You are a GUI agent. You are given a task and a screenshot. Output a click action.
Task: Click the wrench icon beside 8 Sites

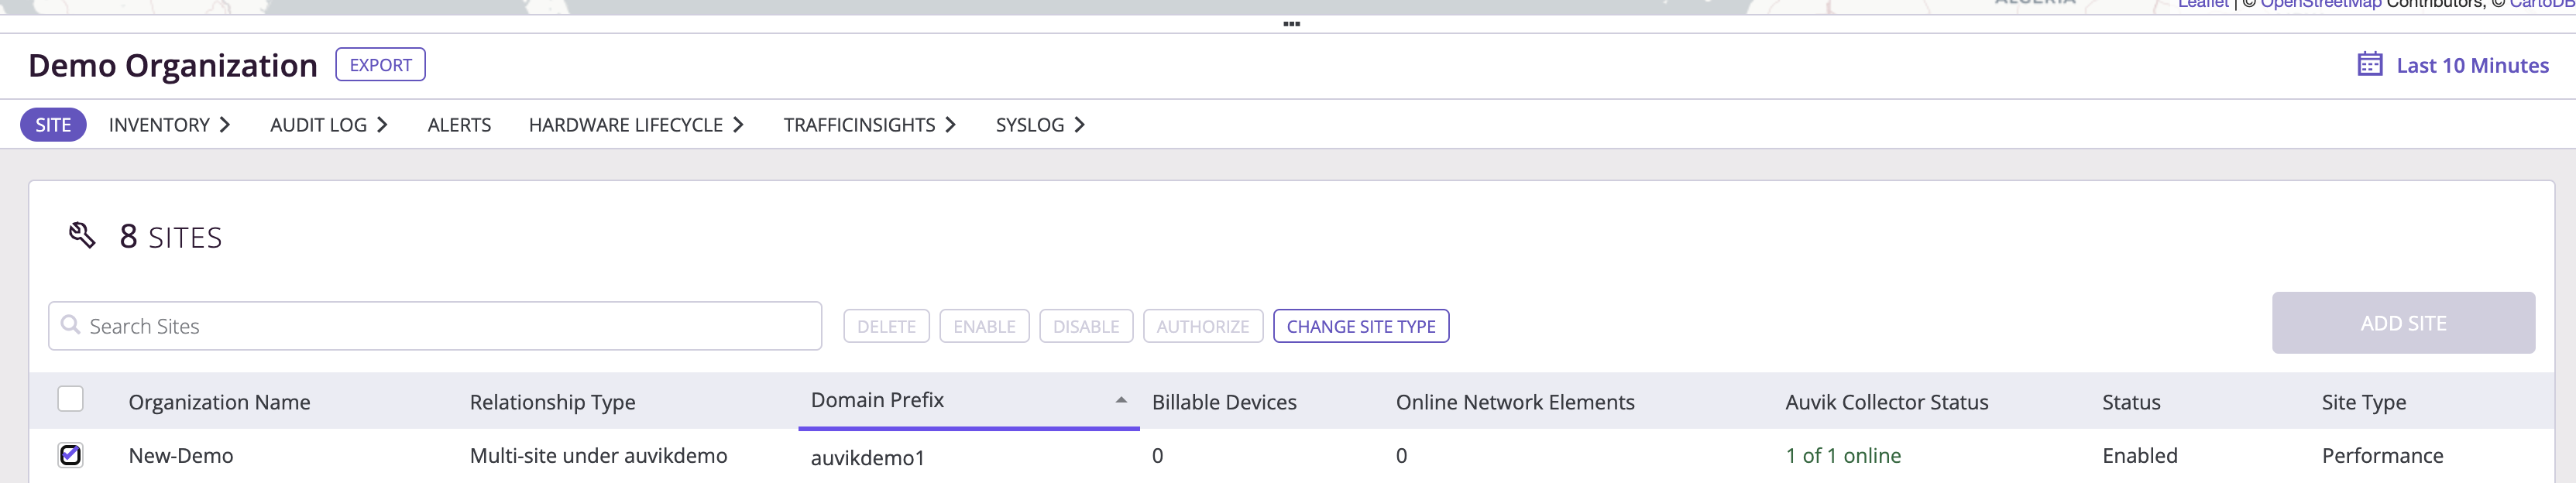click(x=82, y=236)
